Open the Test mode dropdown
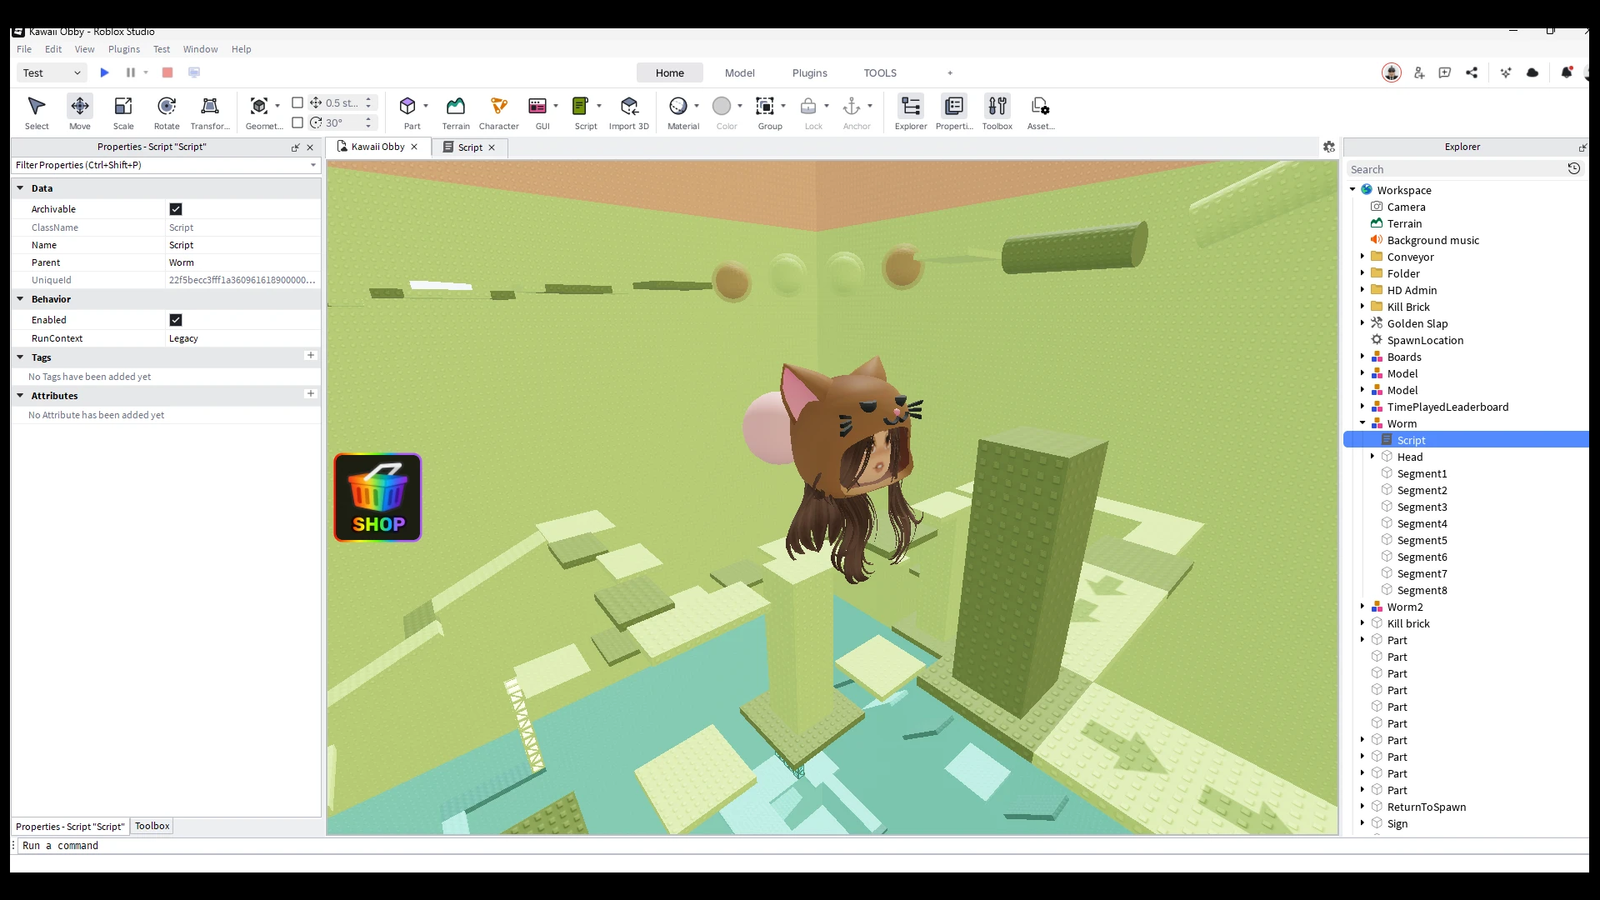Viewport: 1600px width, 900px height. pos(52,73)
